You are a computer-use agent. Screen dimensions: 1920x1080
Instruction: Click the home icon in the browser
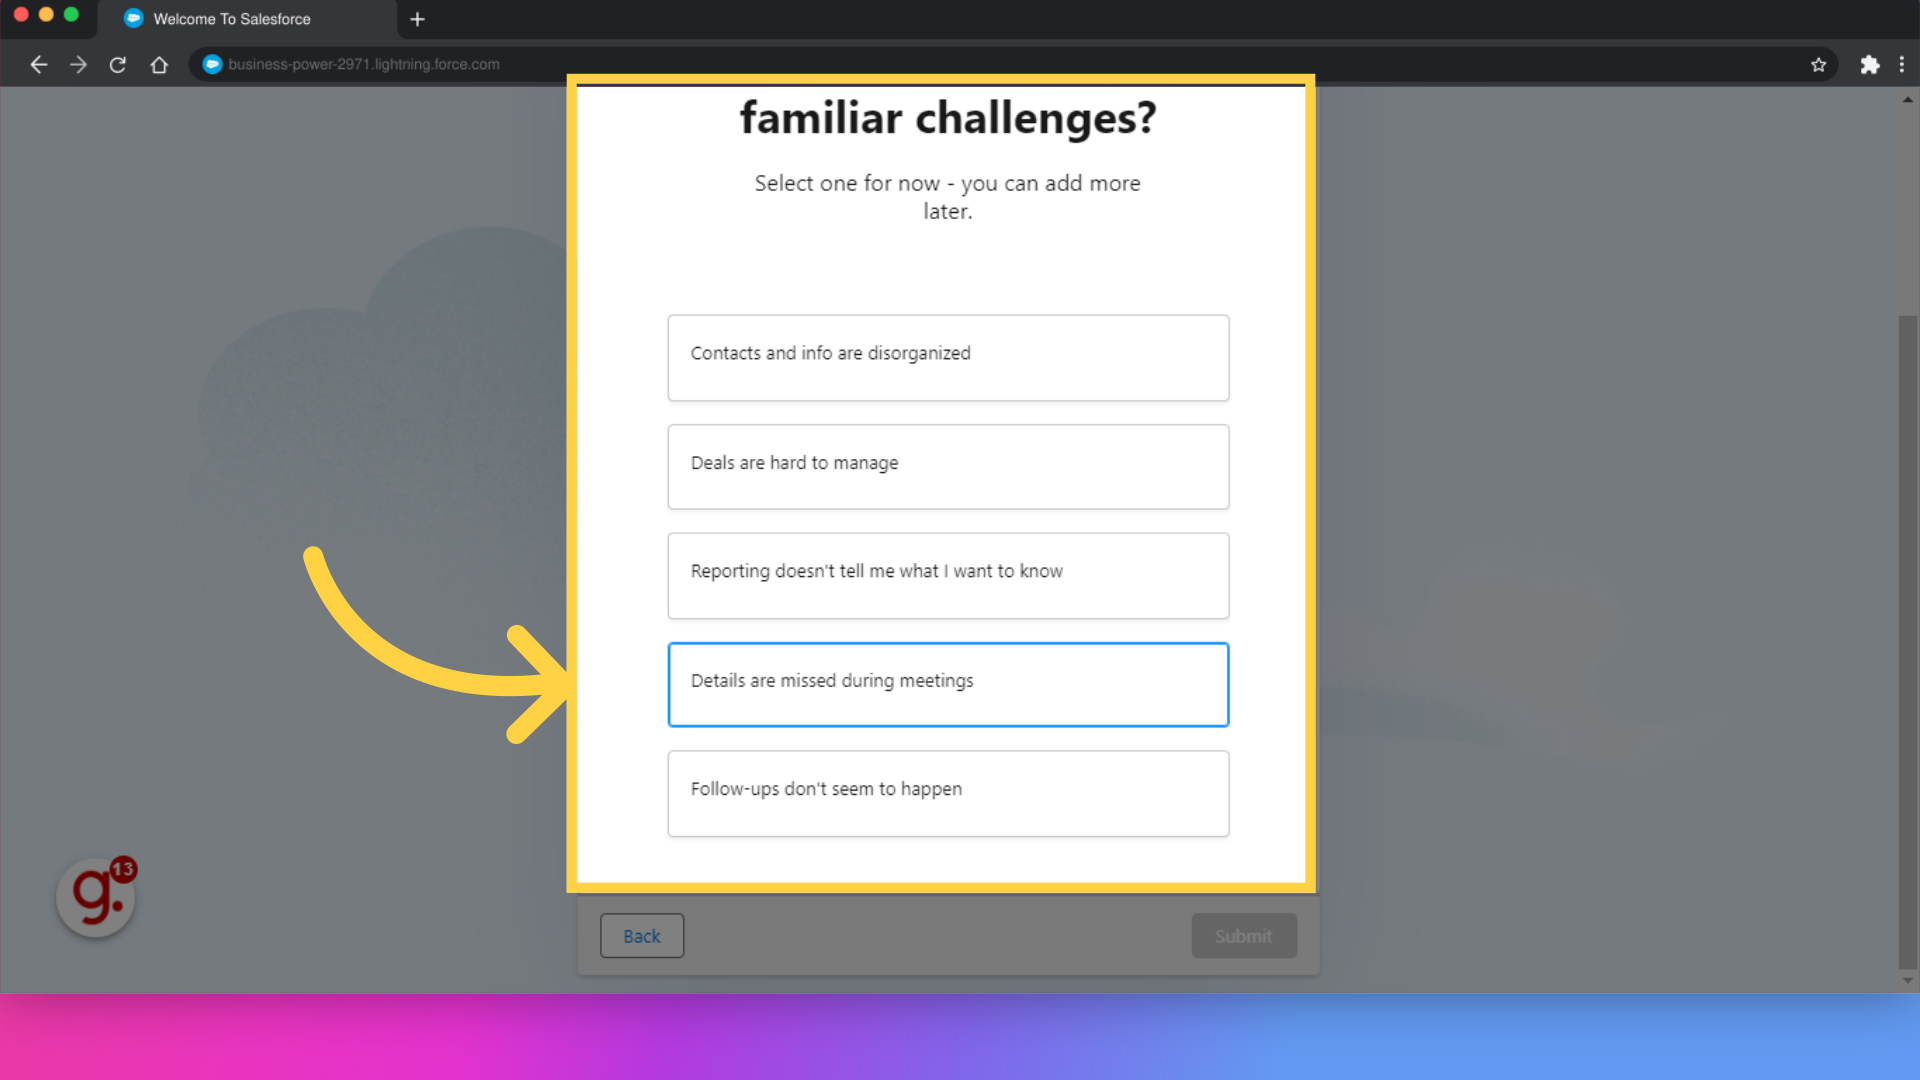tap(158, 63)
